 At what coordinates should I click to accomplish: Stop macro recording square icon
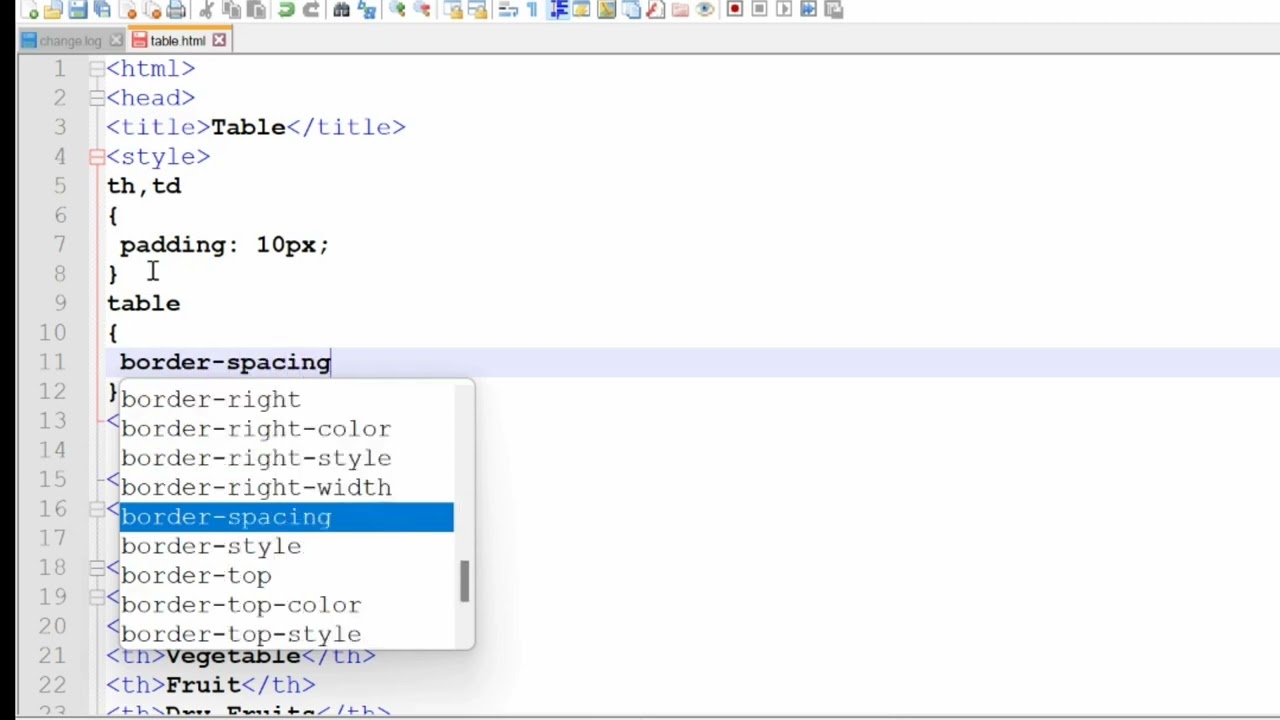(x=759, y=10)
